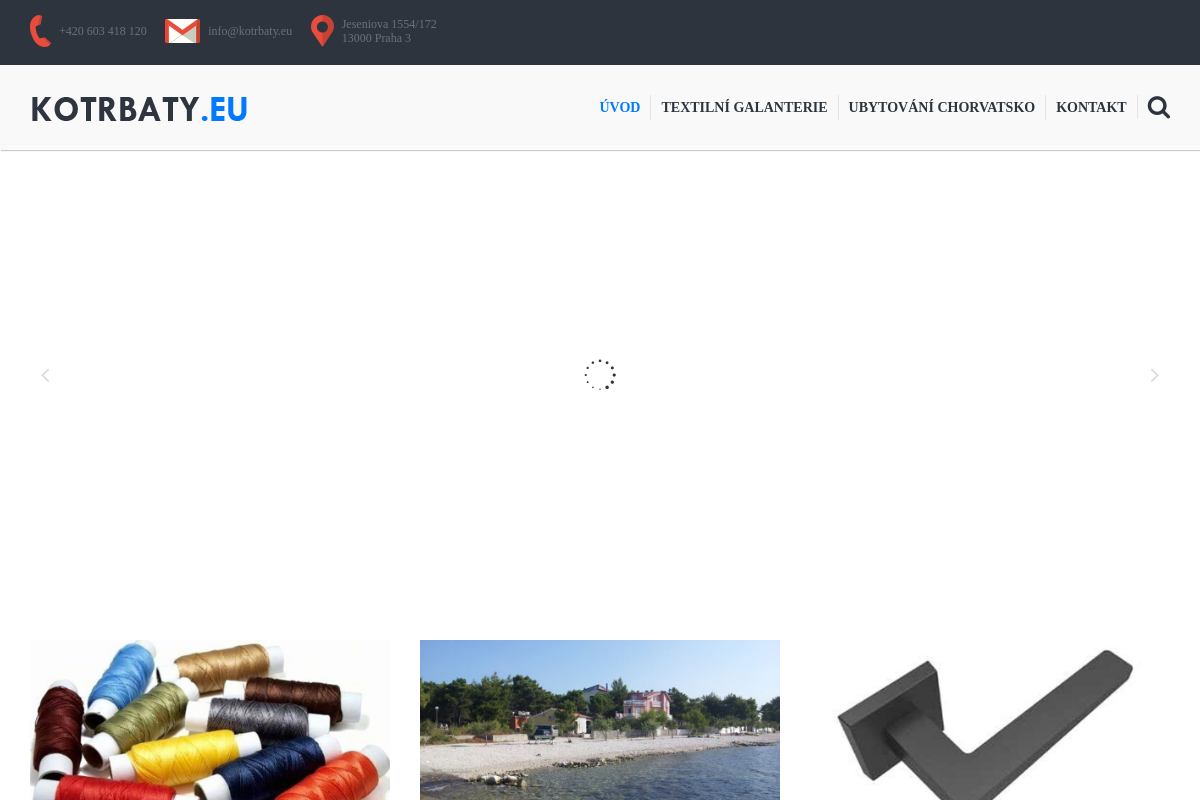1200x800 pixels.
Task: Click the 13000 Praha 3 text
Action: click(x=376, y=38)
